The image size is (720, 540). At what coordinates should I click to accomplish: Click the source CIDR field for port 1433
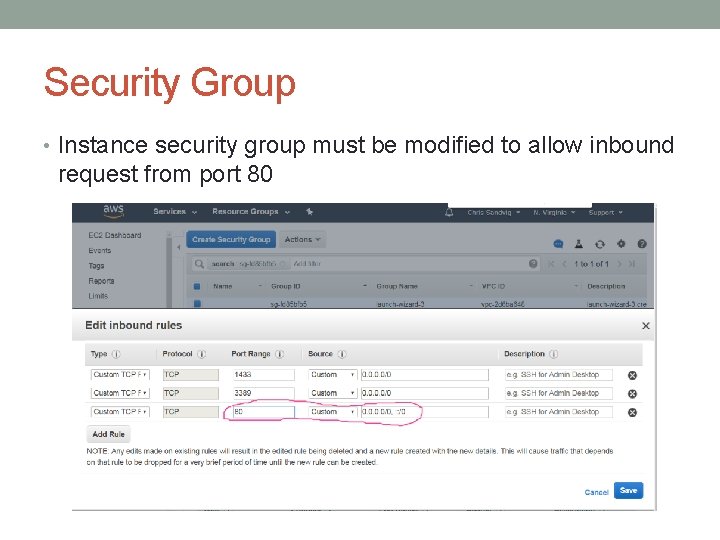pos(425,375)
